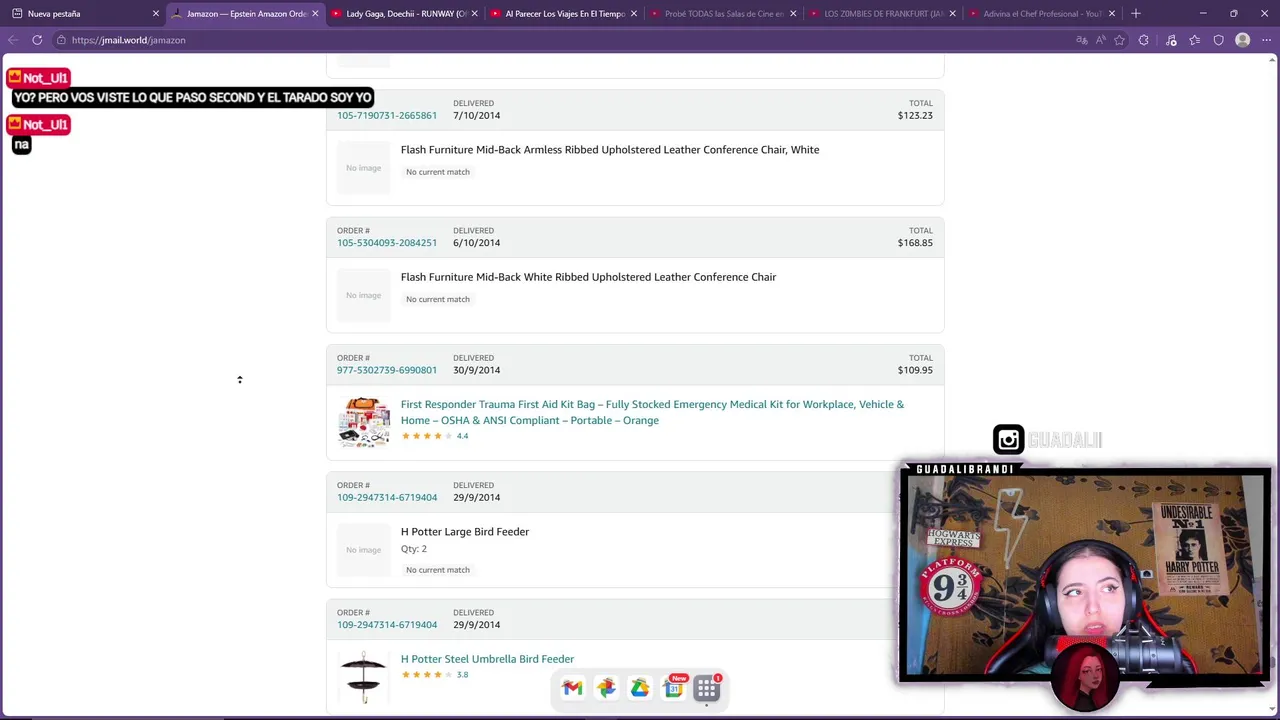
Task: Open the First Responder Trauma First Aid Kit link
Action: point(652,412)
